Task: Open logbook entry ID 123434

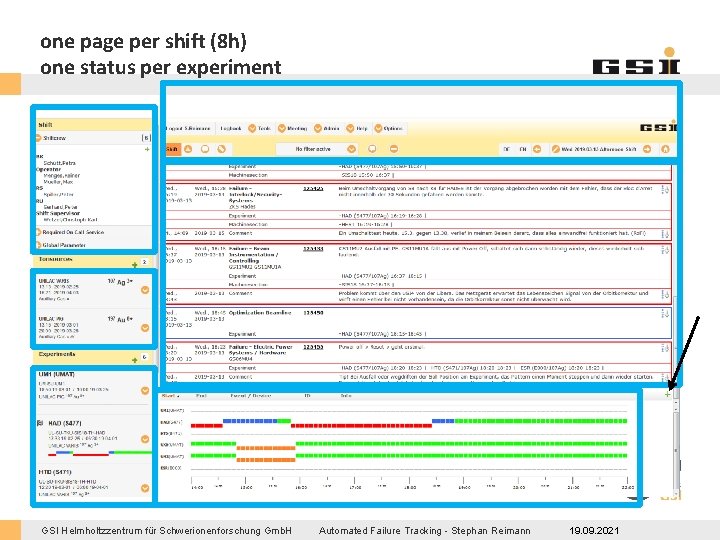Action: pyautogui.click(x=313, y=248)
